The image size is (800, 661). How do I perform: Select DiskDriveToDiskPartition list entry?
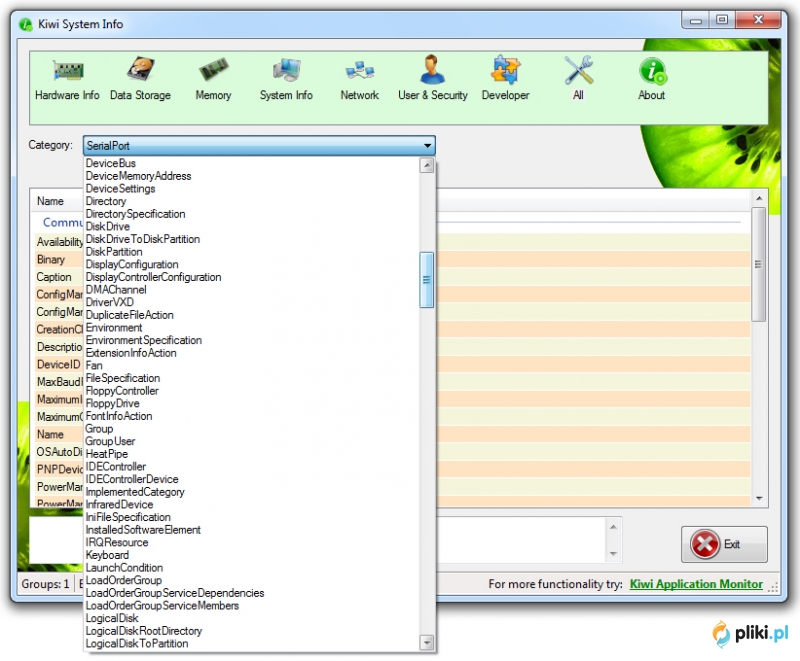coord(252,239)
